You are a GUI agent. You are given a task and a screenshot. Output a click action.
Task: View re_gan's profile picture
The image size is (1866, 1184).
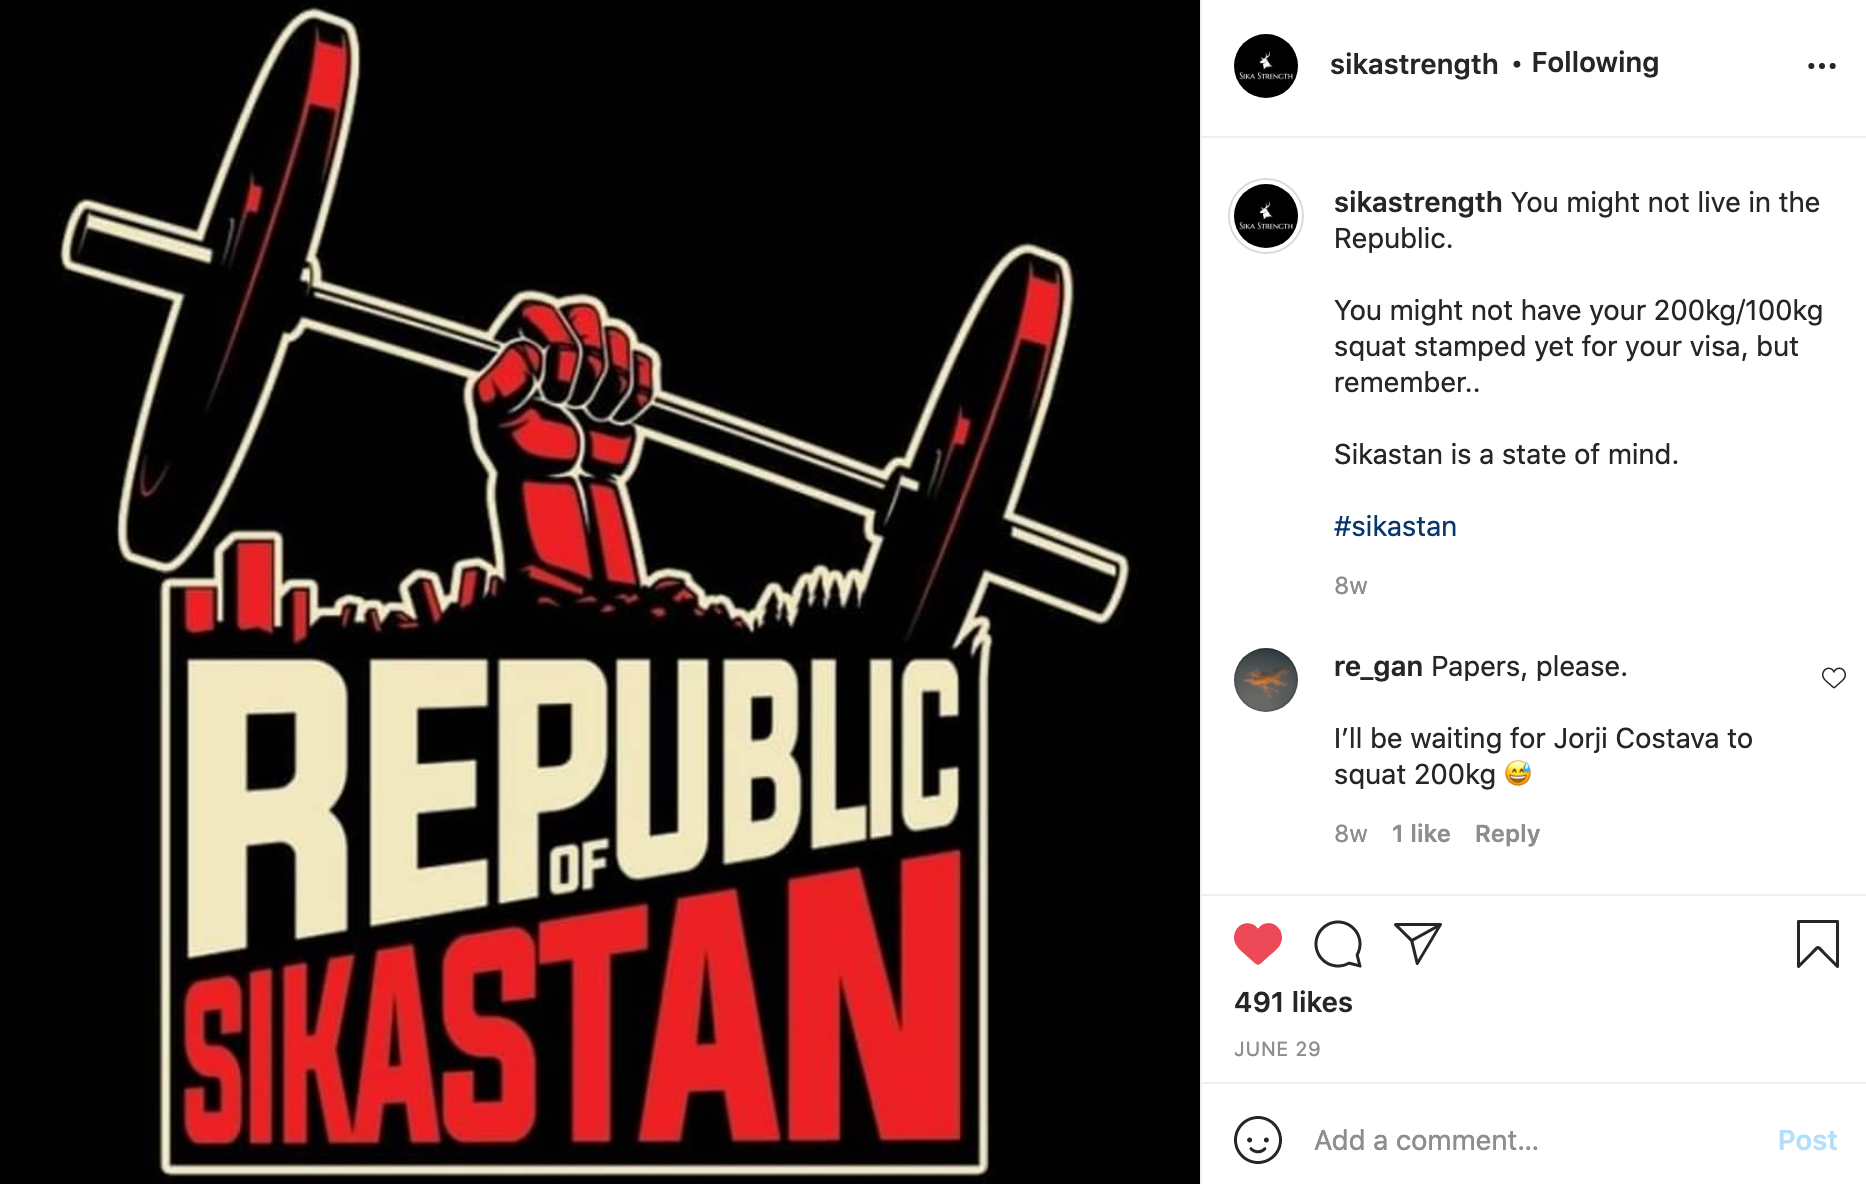[1266, 680]
